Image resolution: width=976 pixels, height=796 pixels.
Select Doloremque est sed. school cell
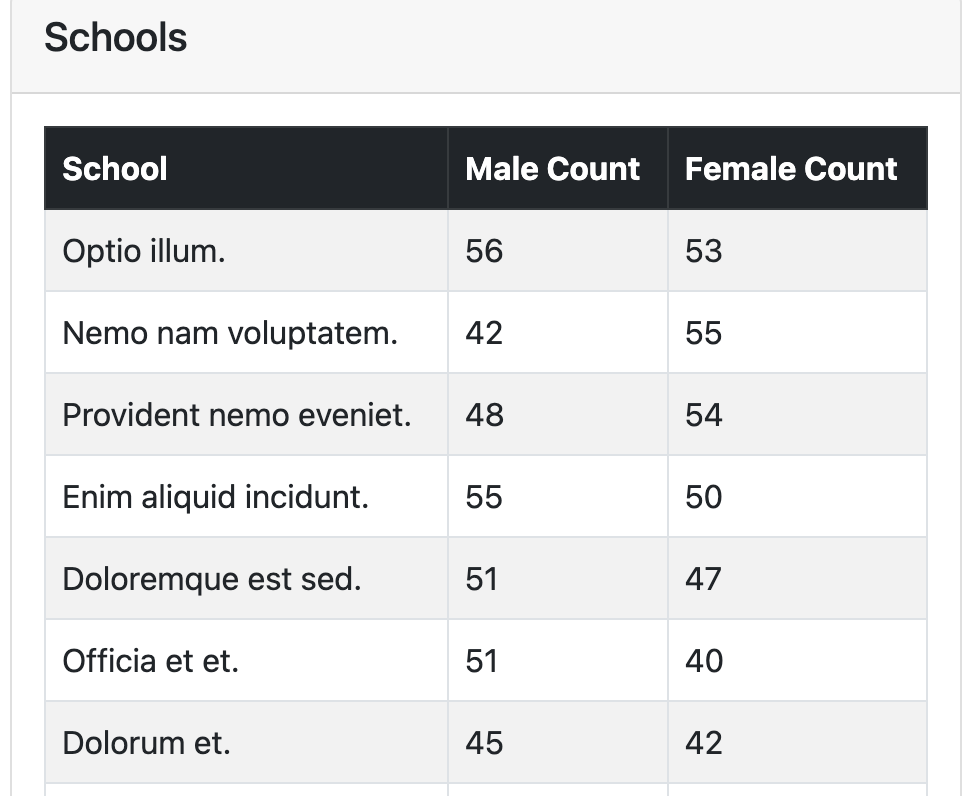pos(246,579)
